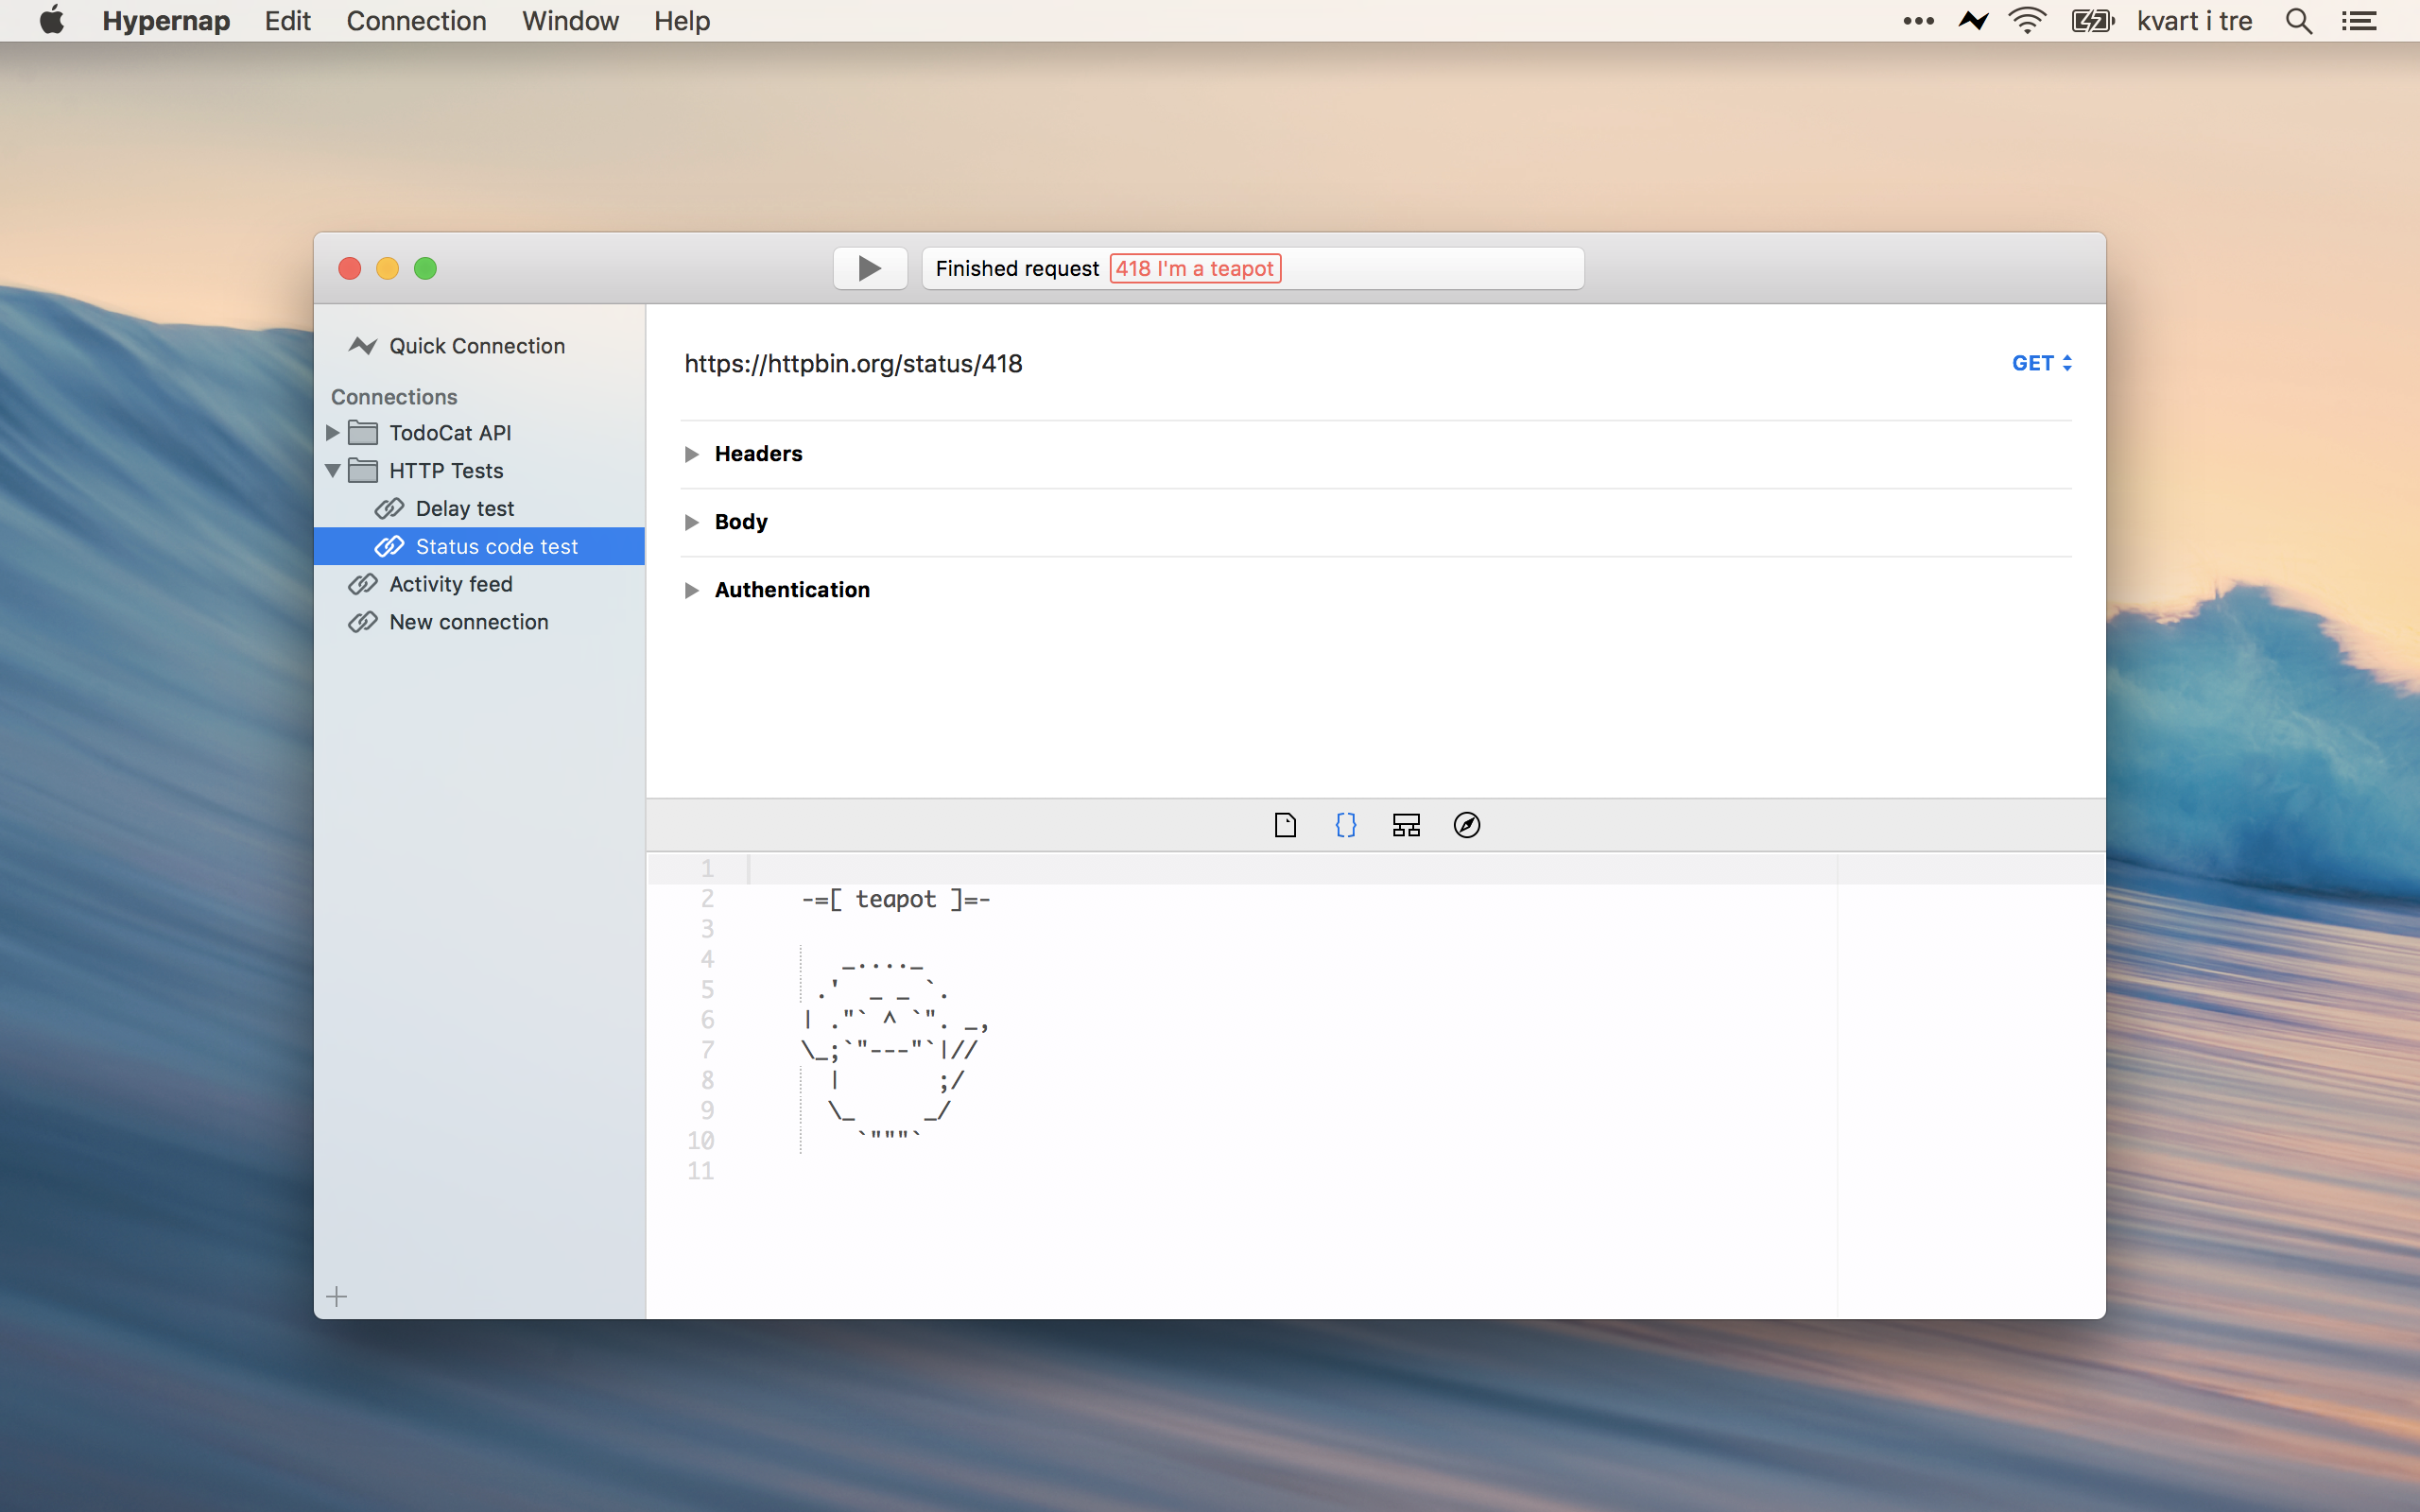This screenshot has width=2420, height=1512.
Task: Open the compass browser preview icon
Action: point(1466,825)
